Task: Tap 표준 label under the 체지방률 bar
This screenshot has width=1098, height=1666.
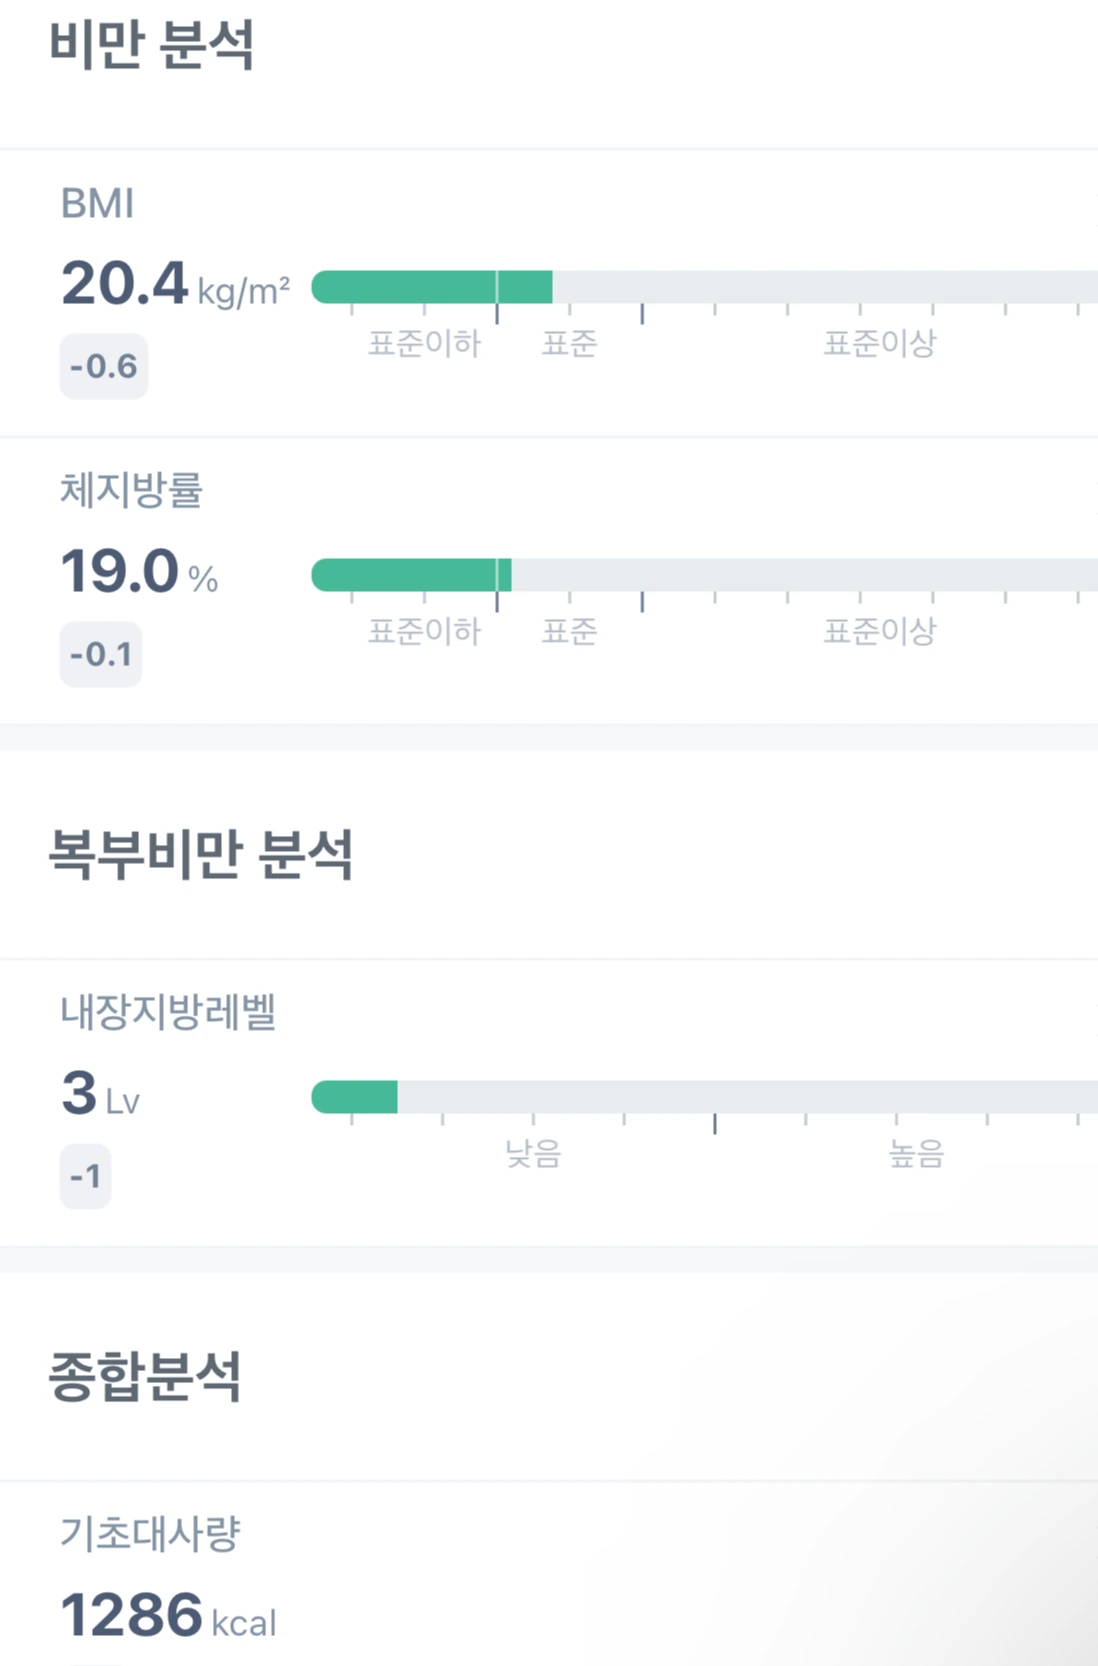Action: (569, 631)
